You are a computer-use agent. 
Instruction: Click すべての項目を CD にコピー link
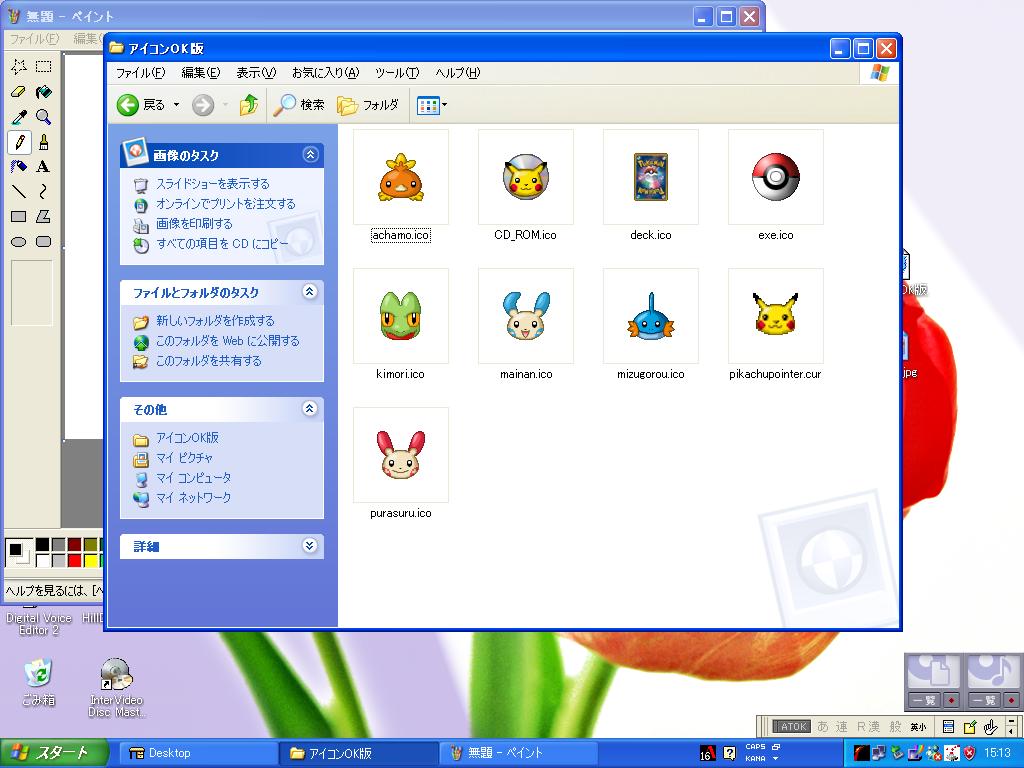coord(222,244)
